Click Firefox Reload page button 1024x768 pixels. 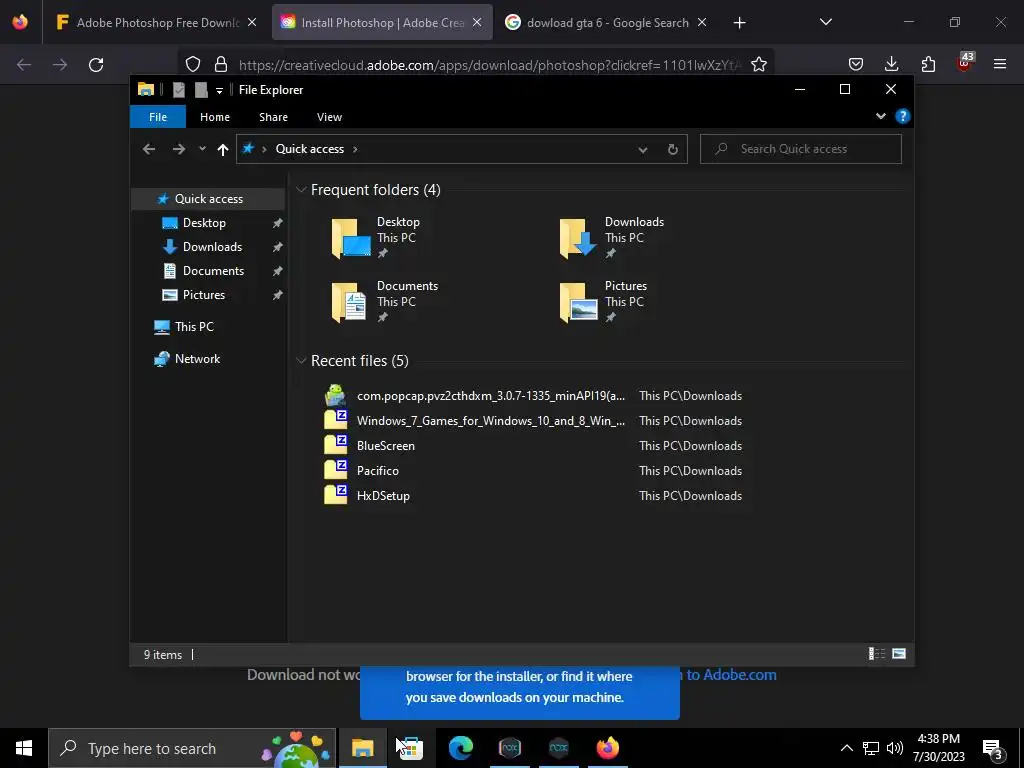click(96, 65)
